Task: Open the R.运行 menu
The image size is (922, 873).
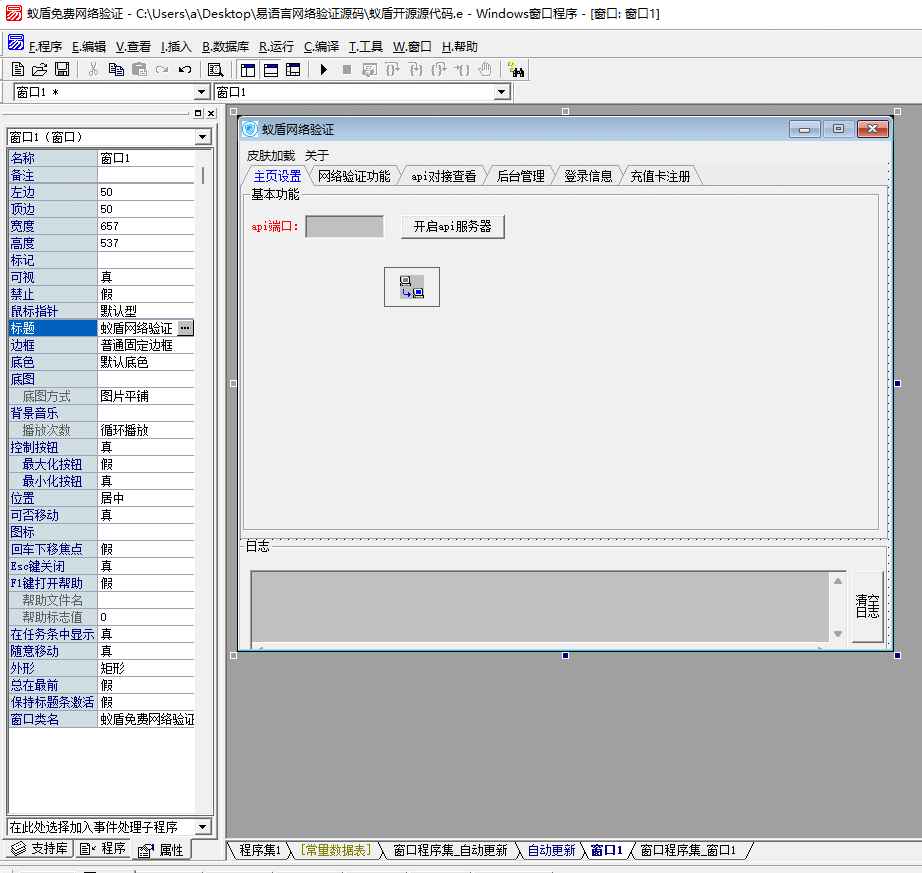Action: (276, 46)
